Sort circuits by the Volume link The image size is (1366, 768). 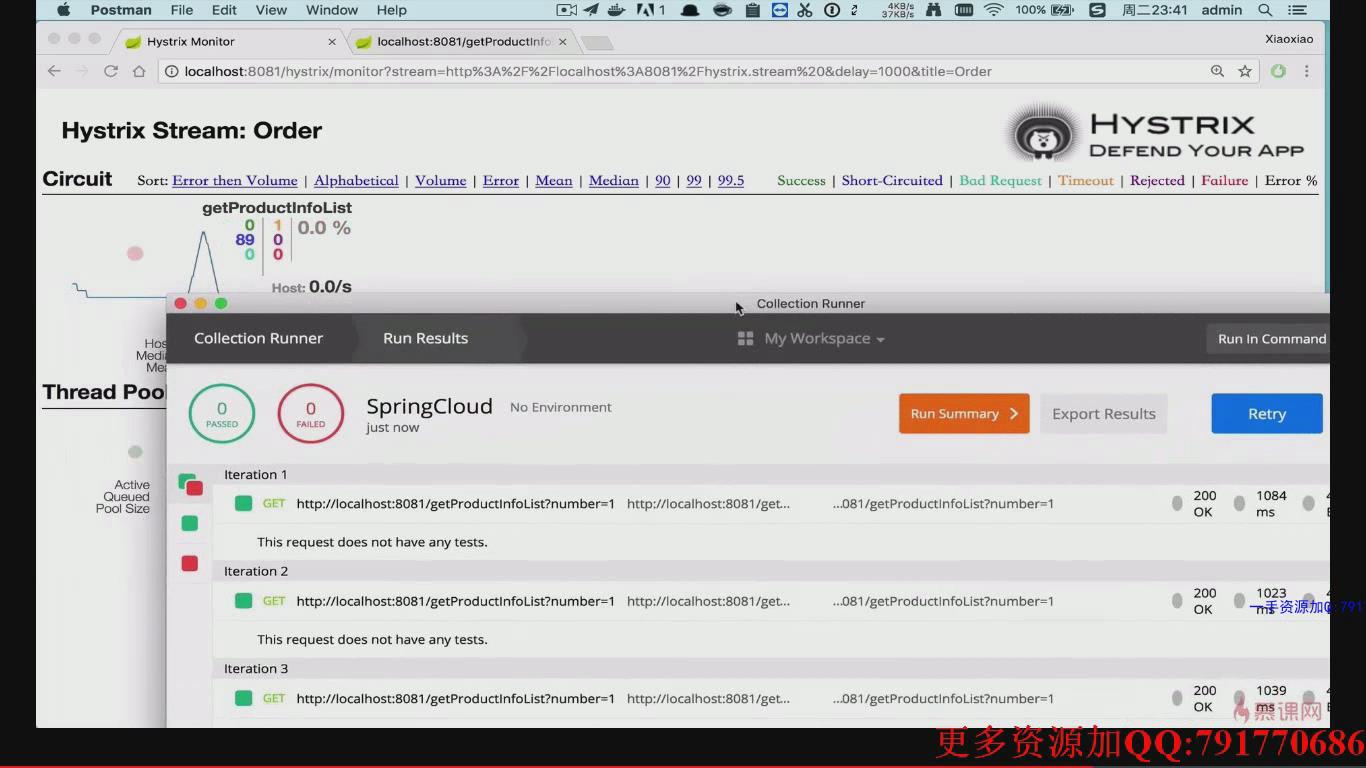click(441, 181)
